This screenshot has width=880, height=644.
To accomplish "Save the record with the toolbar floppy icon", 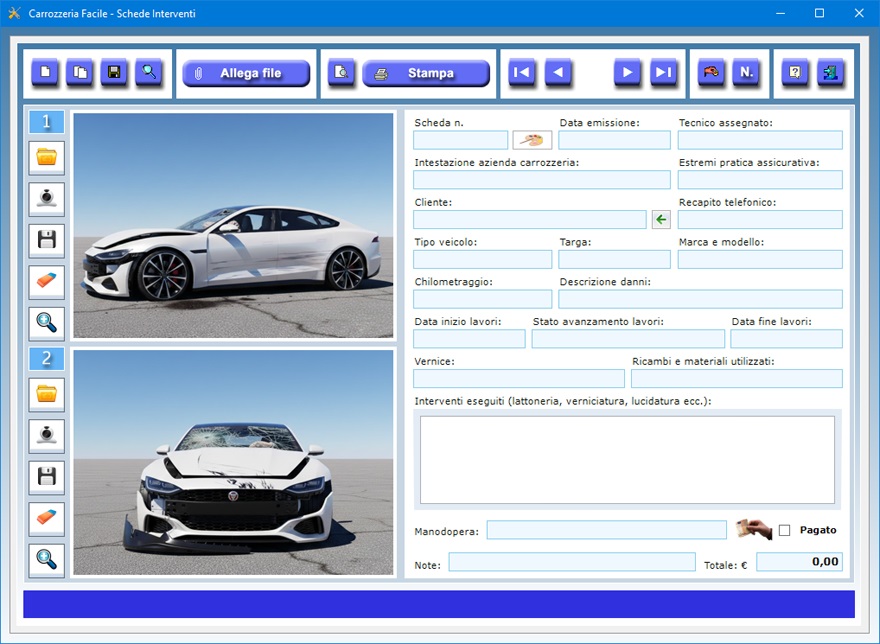I will point(114,73).
